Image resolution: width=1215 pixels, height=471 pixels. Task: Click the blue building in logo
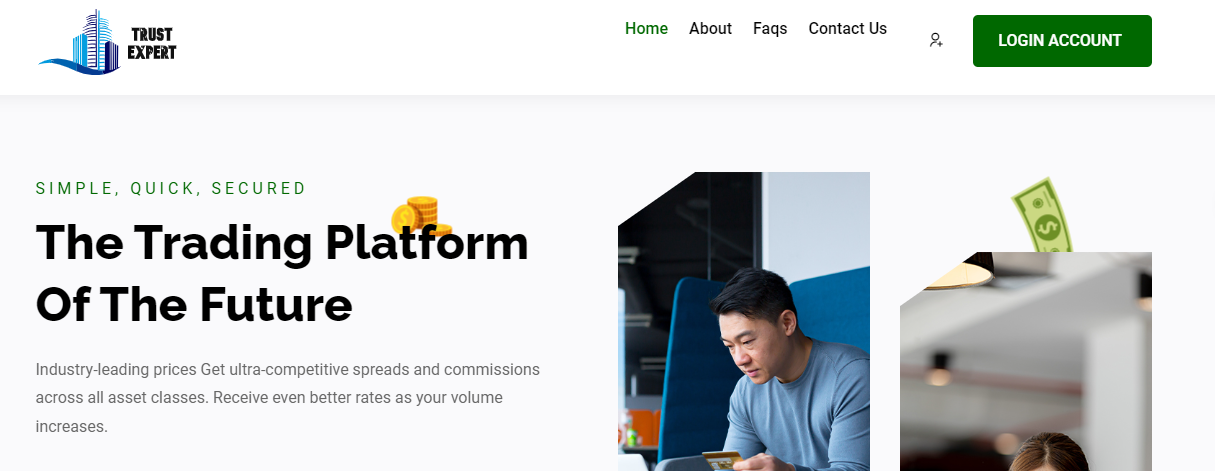coord(96,40)
